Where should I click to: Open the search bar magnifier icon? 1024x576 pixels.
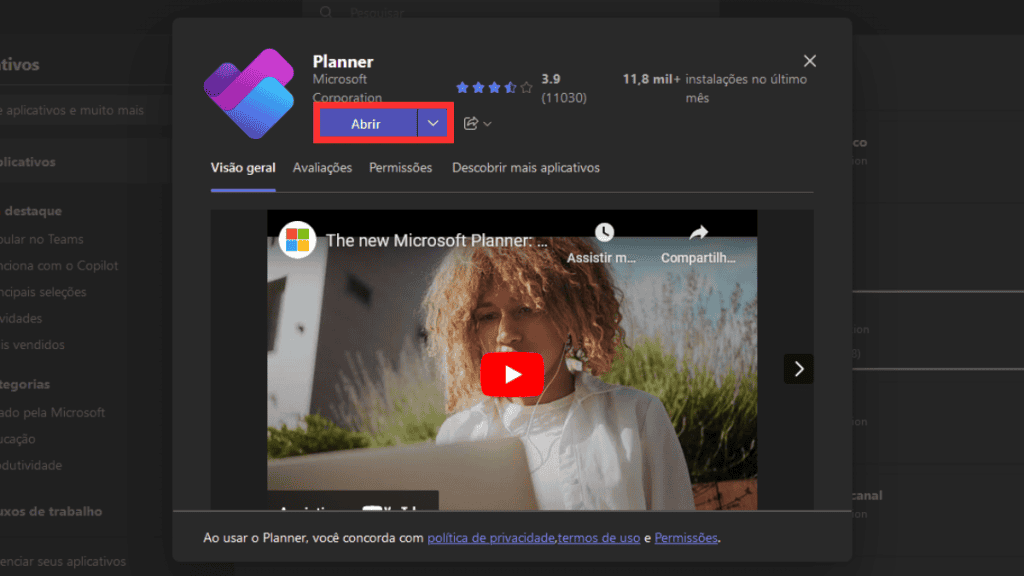pyautogui.click(x=325, y=12)
